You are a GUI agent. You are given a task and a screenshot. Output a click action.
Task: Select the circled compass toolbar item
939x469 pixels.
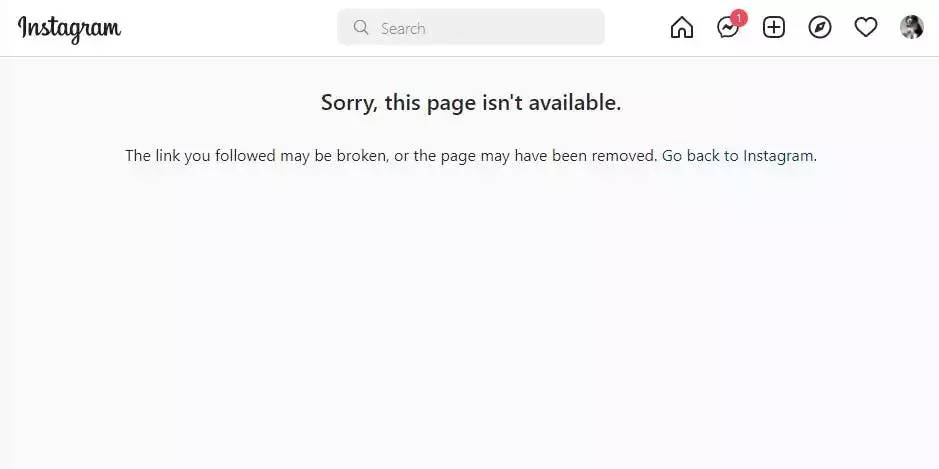pos(820,28)
